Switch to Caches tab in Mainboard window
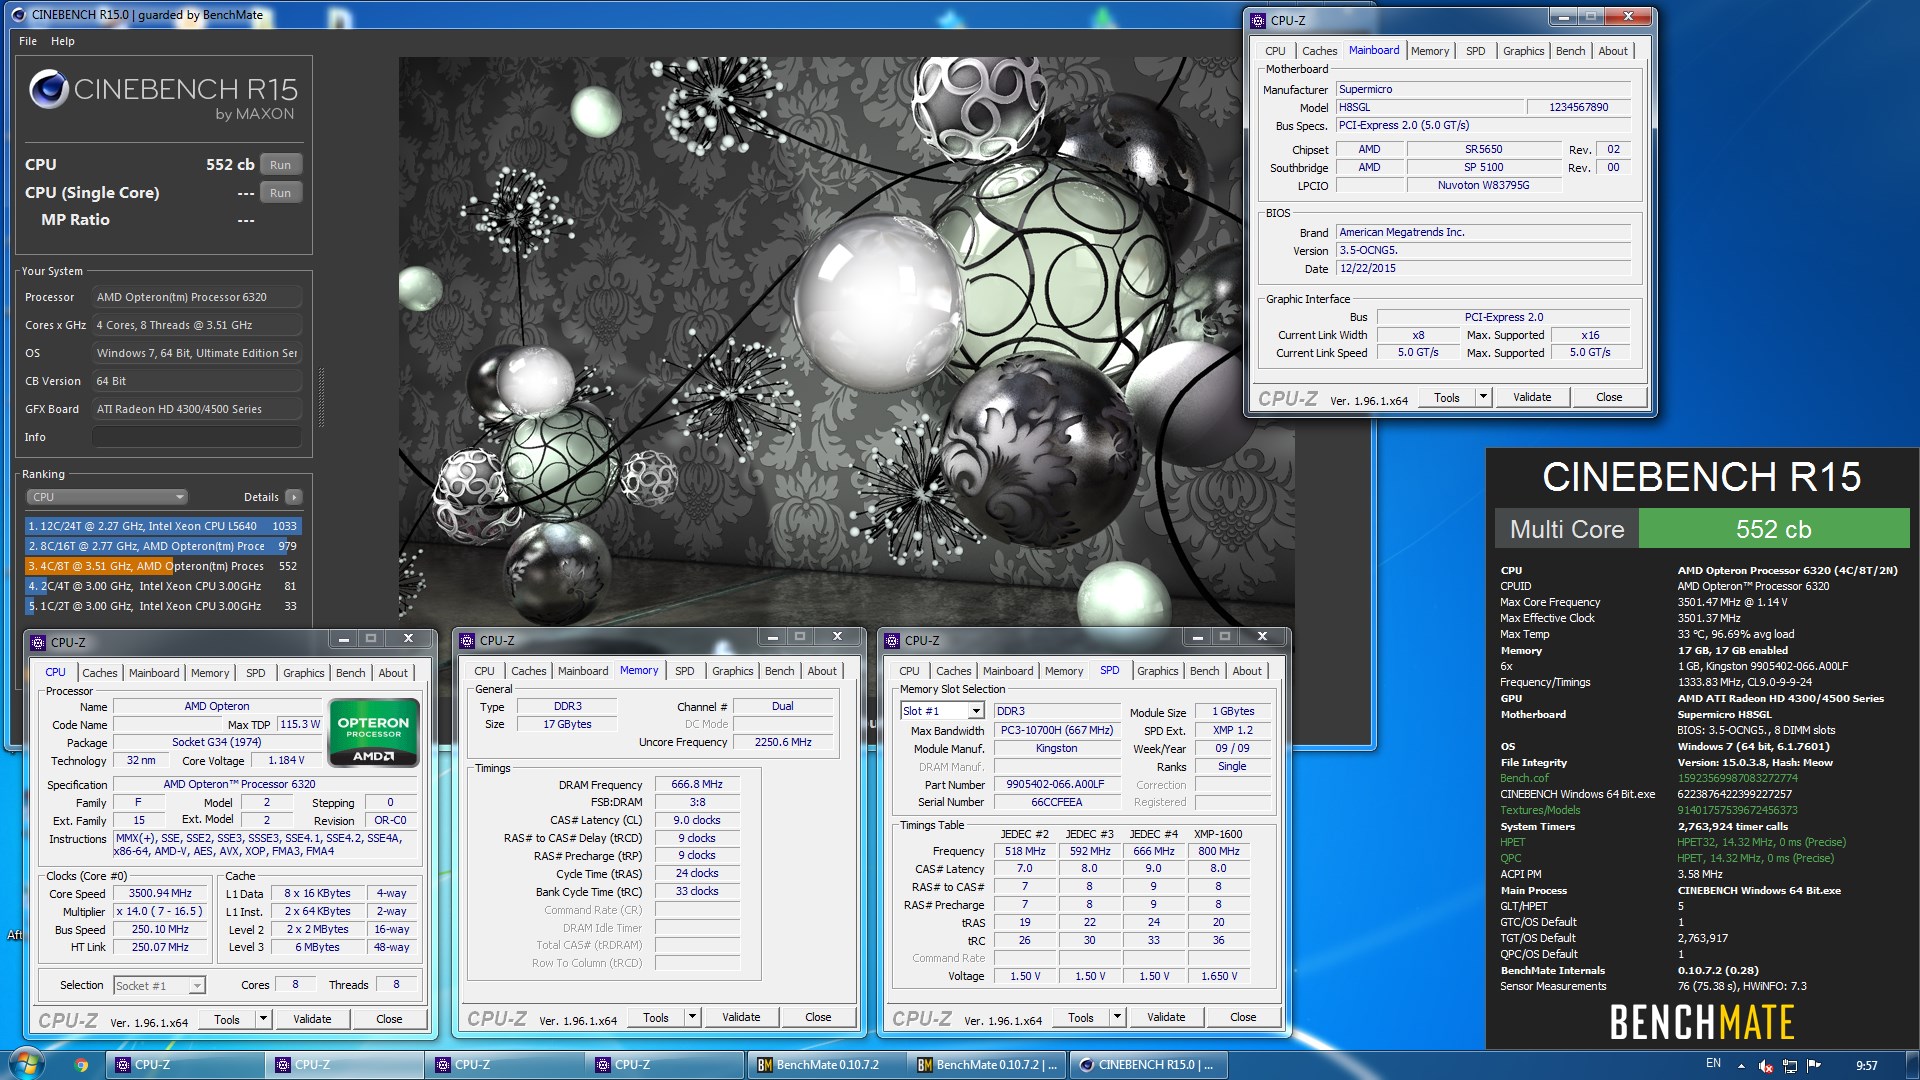Image resolution: width=1920 pixels, height=1080 pixels. (x=1319, y=51)
